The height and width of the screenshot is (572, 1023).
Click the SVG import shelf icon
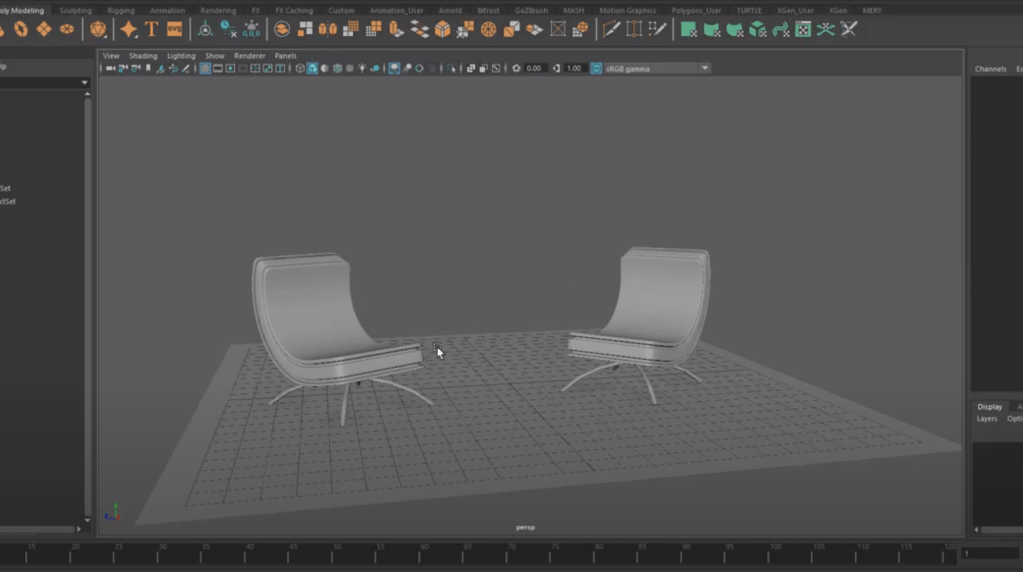point(174,29)
